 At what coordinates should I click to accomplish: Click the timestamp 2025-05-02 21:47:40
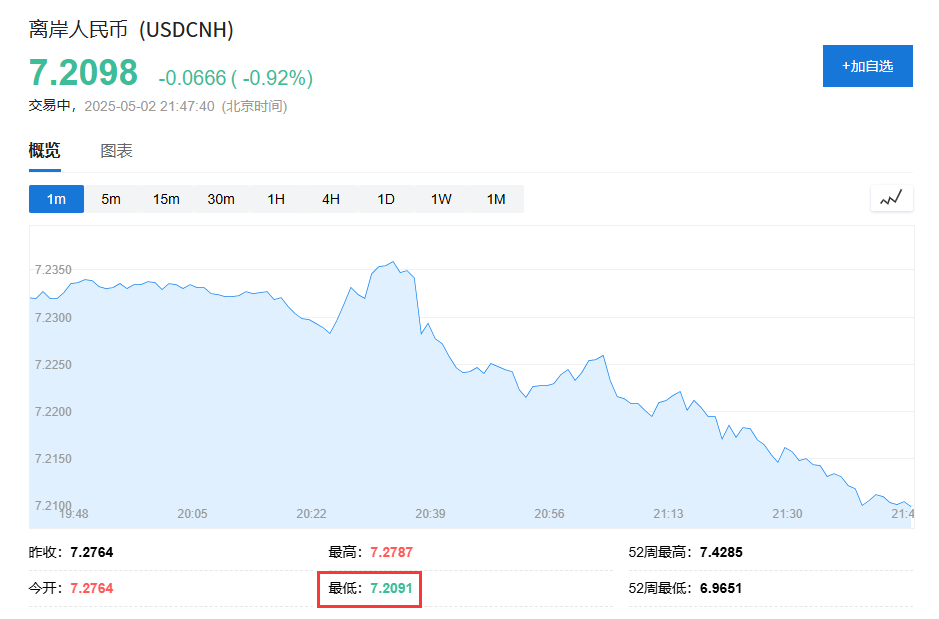(149, 107)
